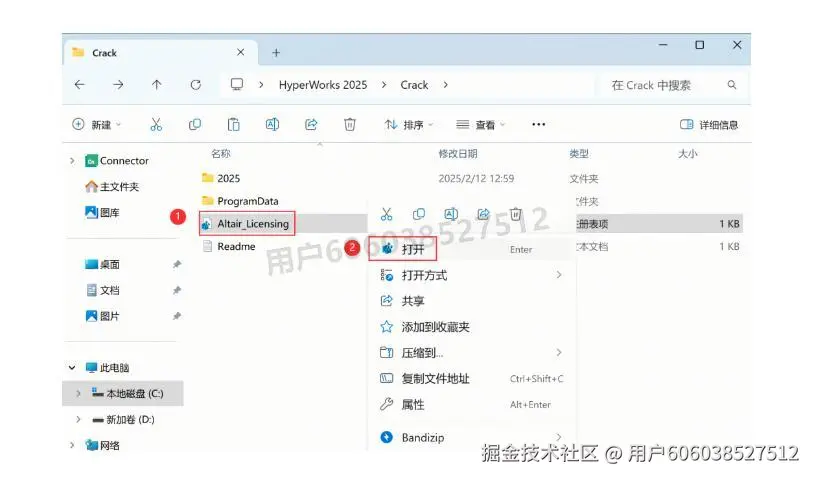This screenshot has width=814, height=479.
Task: Click the This PC monitor icon in address bar
Action: [237, 84]
